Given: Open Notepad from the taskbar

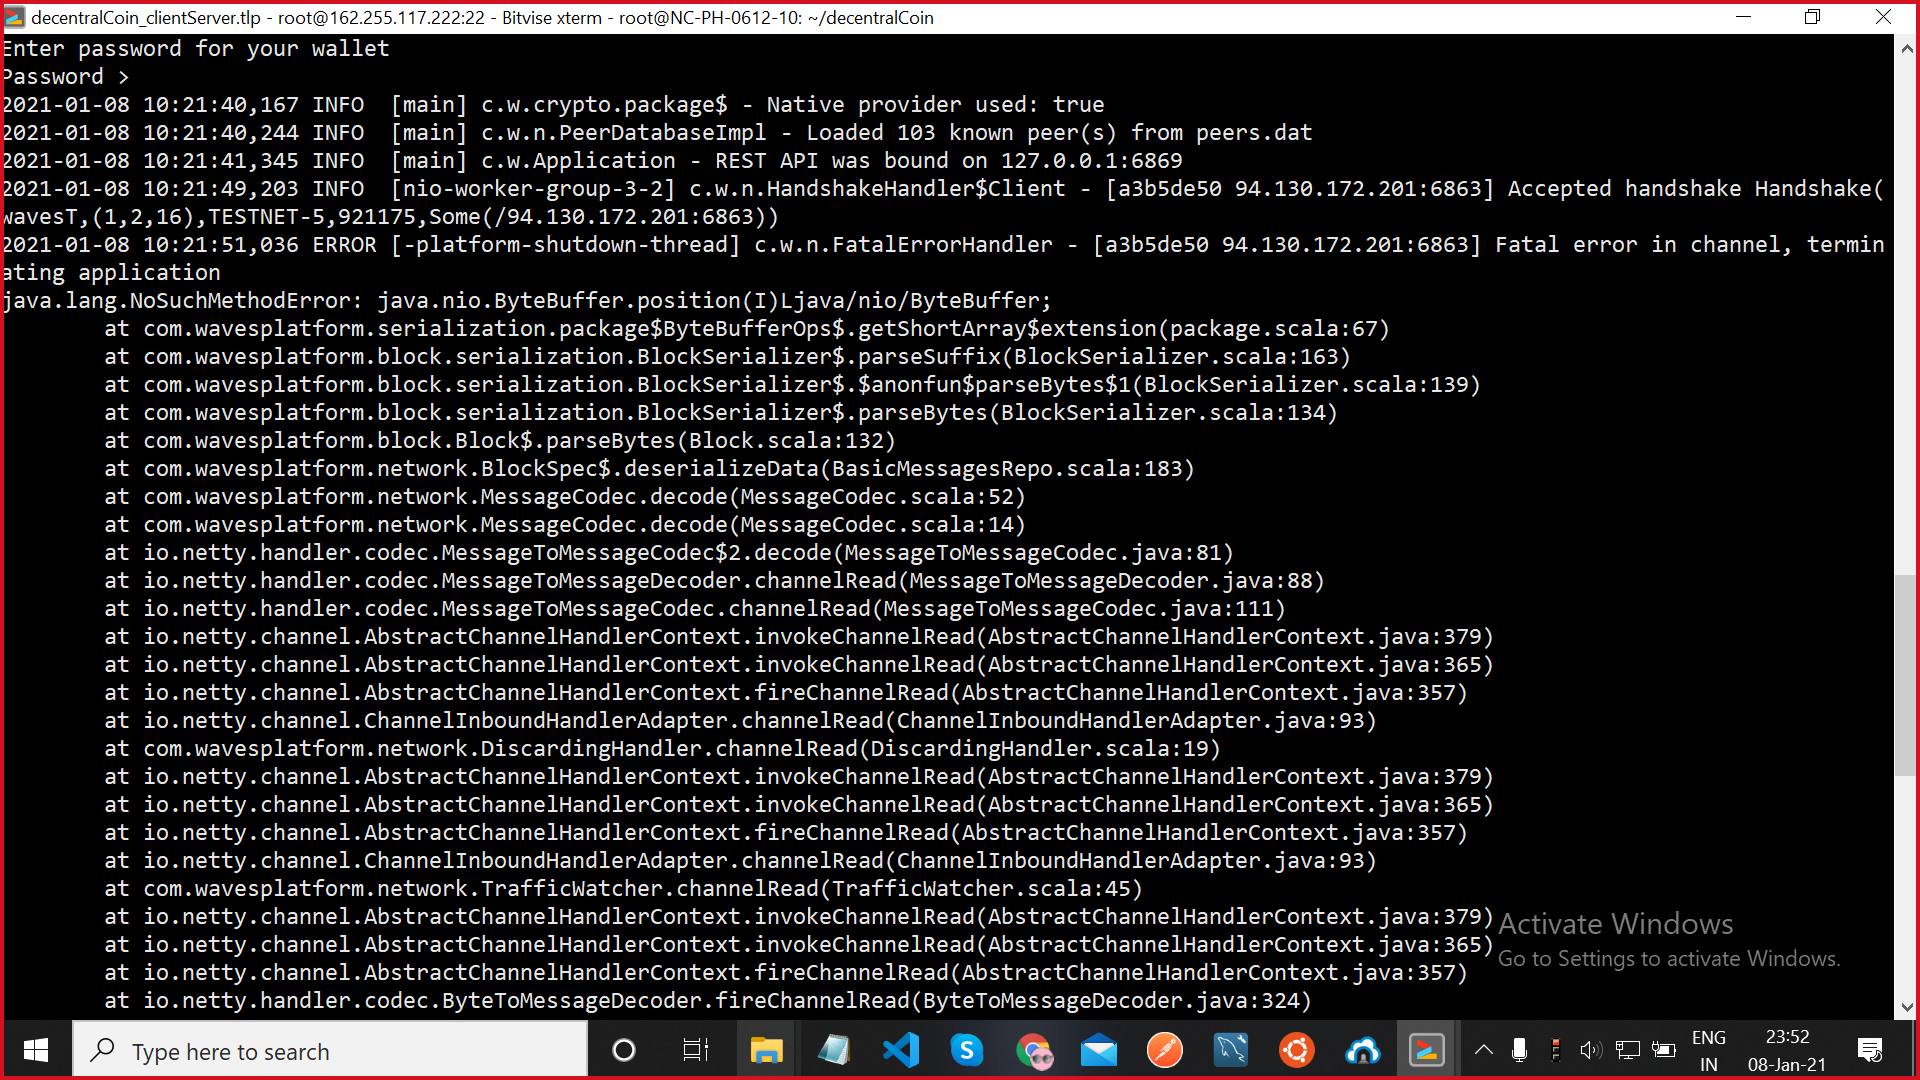Looking at the screenshot, I should 834,1050.
